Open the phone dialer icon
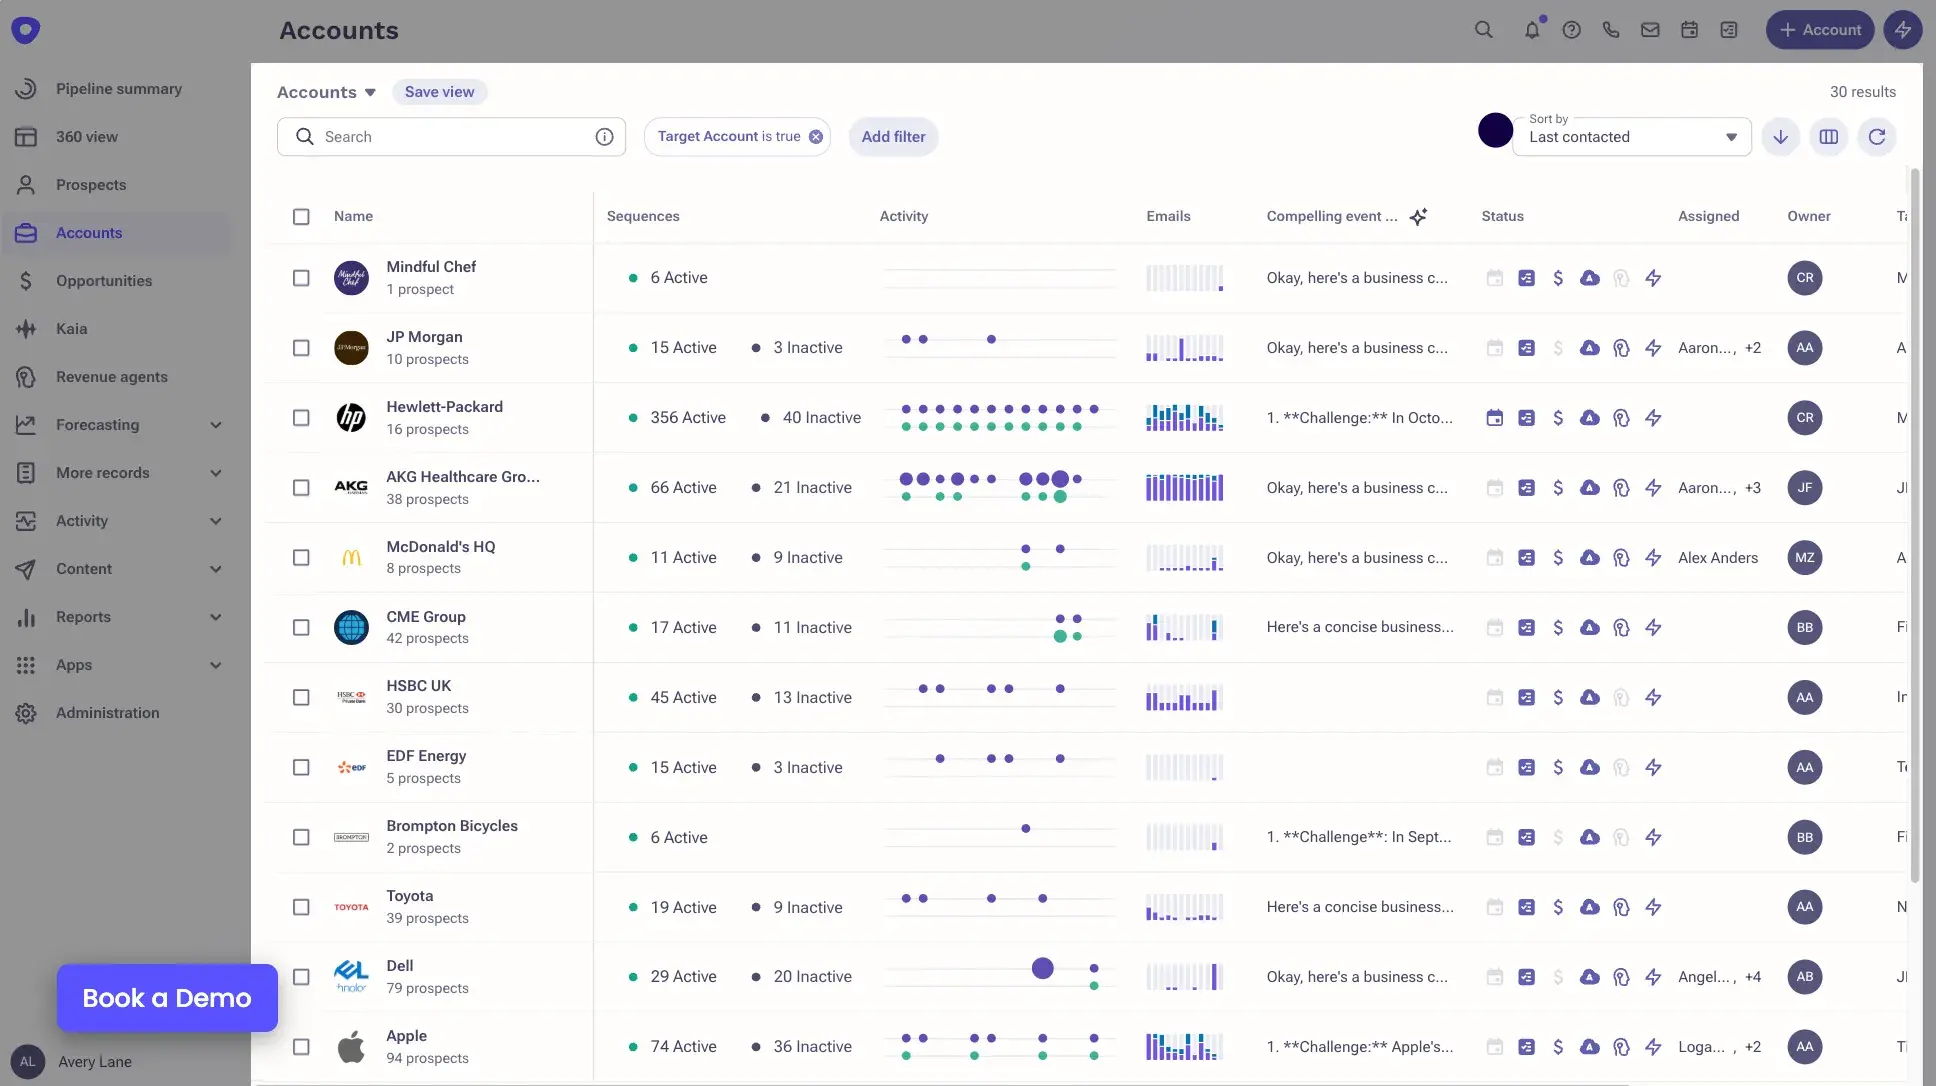1936x1086 pixels. click(x=1611, y=30)
